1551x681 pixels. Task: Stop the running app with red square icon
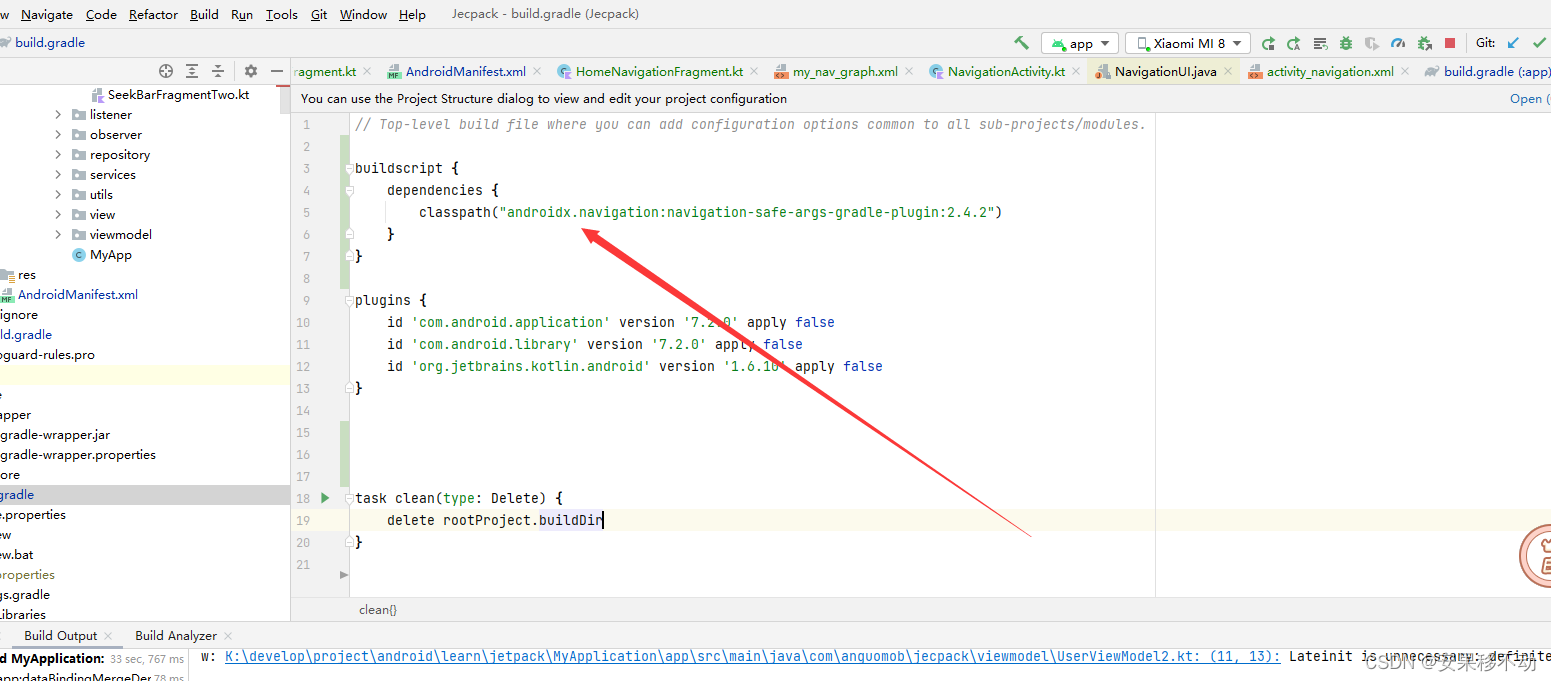coord(1449,43)
